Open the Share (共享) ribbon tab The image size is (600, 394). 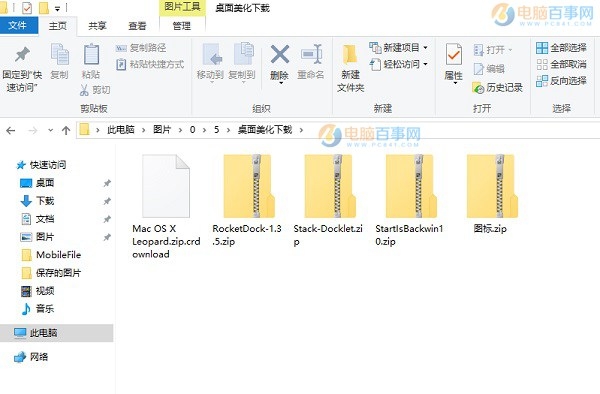coord(97,26)
